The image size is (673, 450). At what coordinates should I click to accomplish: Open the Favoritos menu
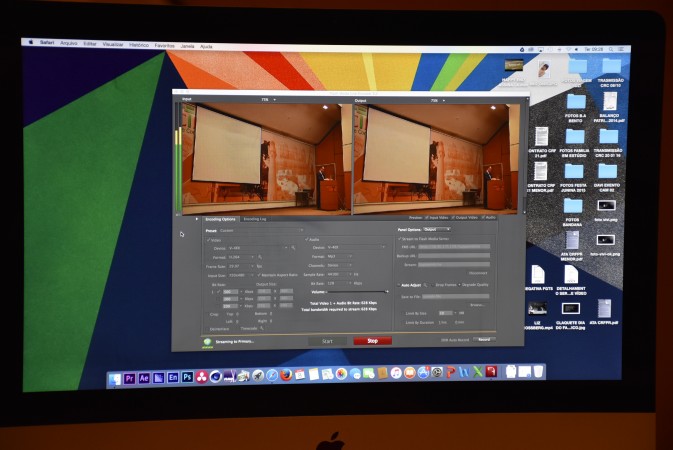(164, 45)
